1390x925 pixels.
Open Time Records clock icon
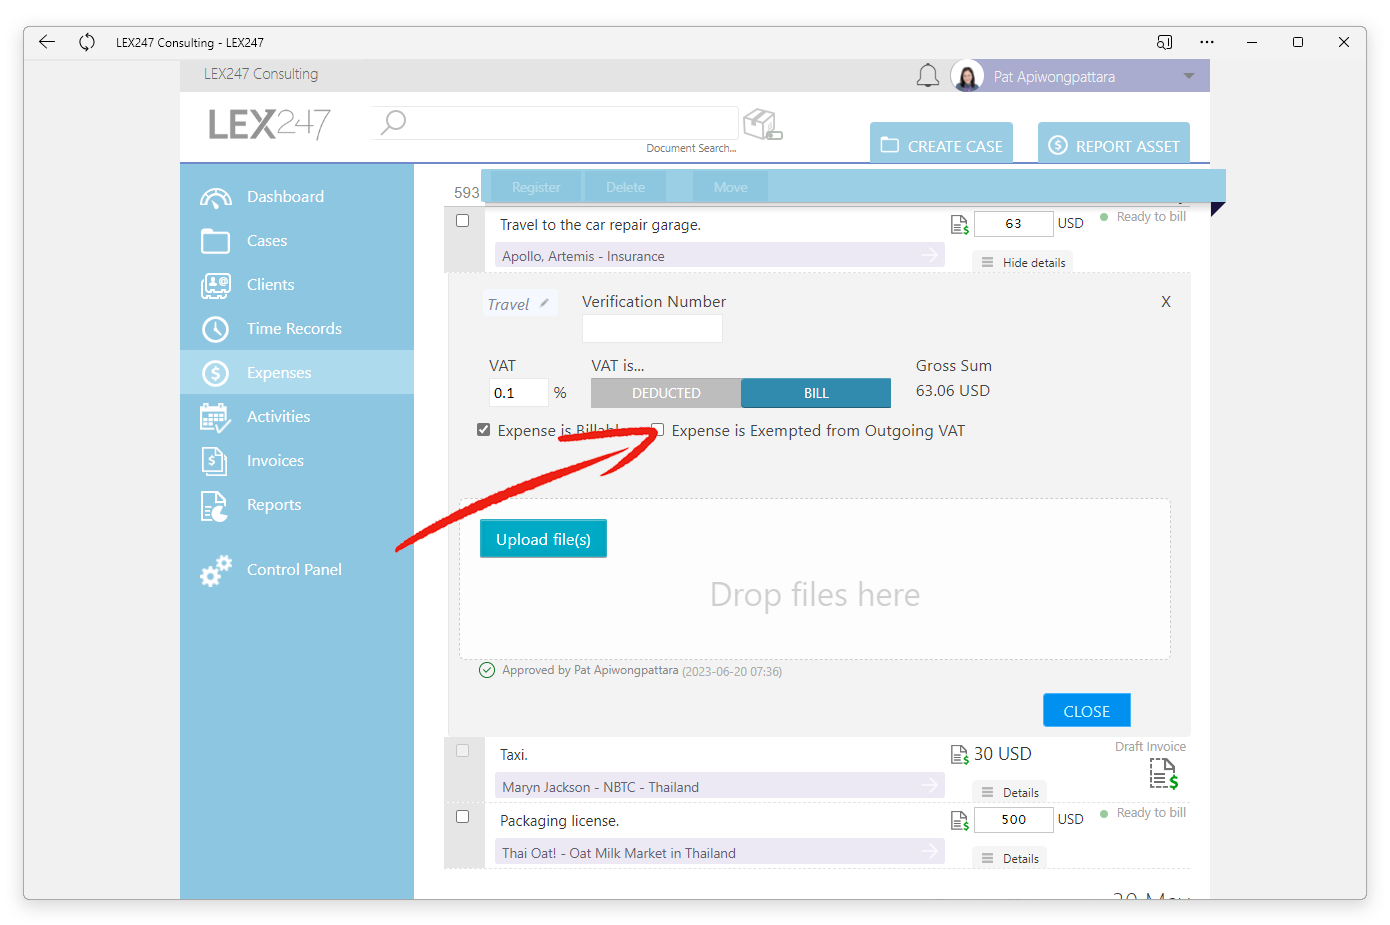point(216,329)
